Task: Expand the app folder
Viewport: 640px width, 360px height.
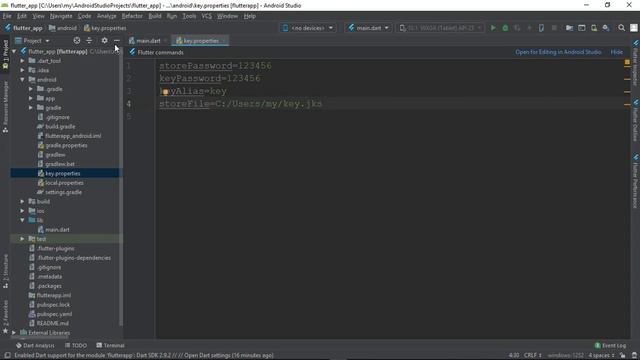Action: click(x=31, y=98)
